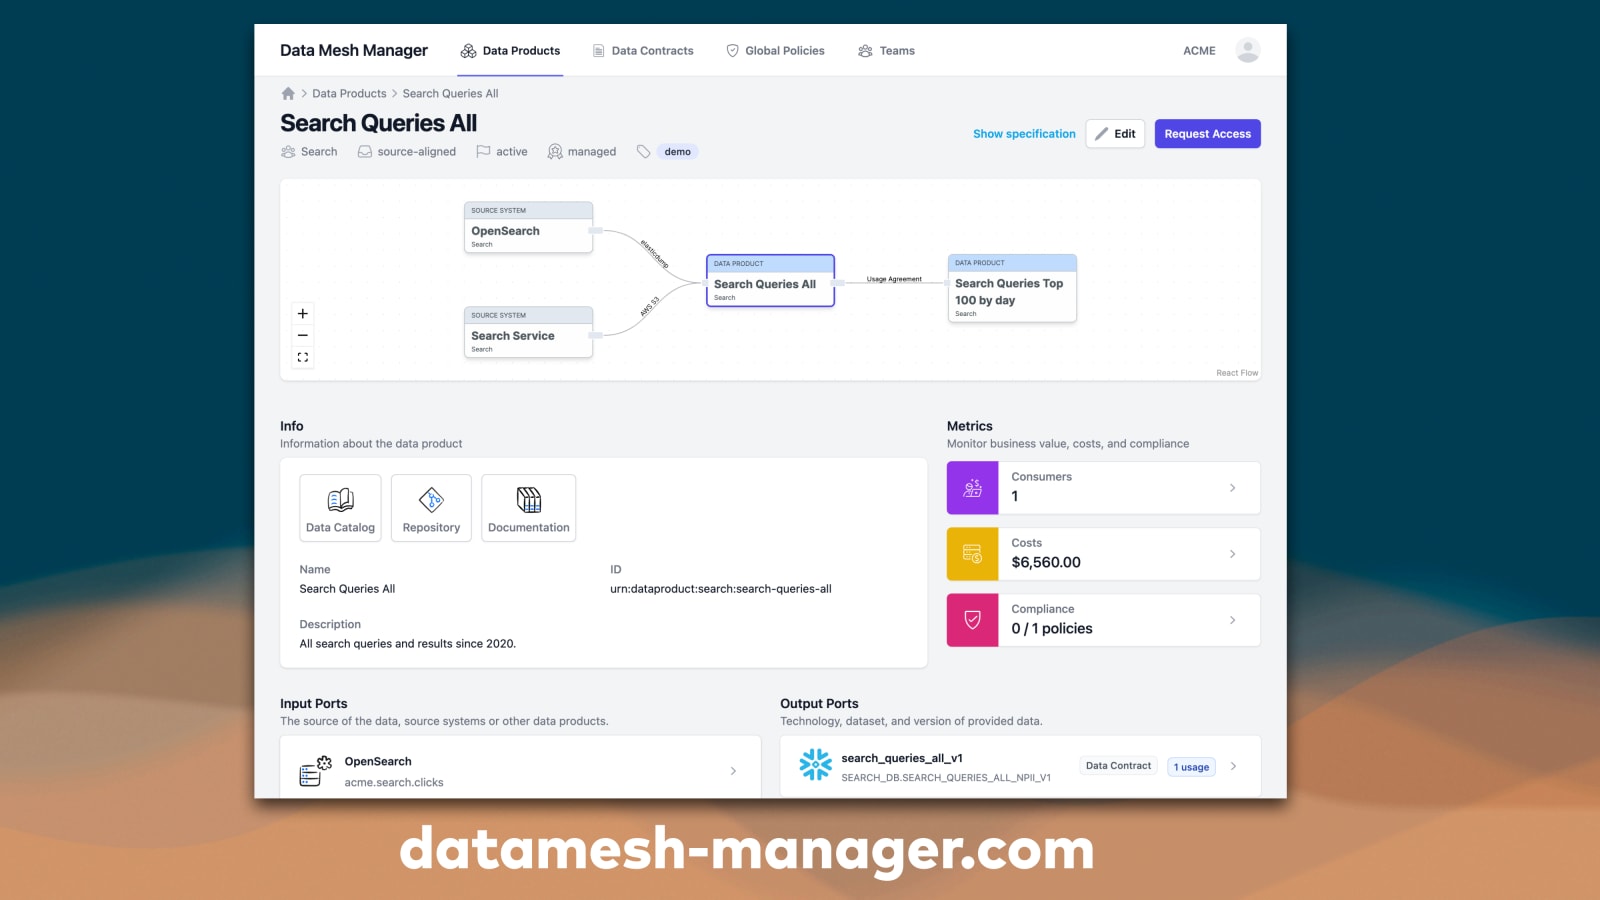This screenshot has height=900, width=1600.
Task: Click the ACME organization label
Action: coord(1199,51)
